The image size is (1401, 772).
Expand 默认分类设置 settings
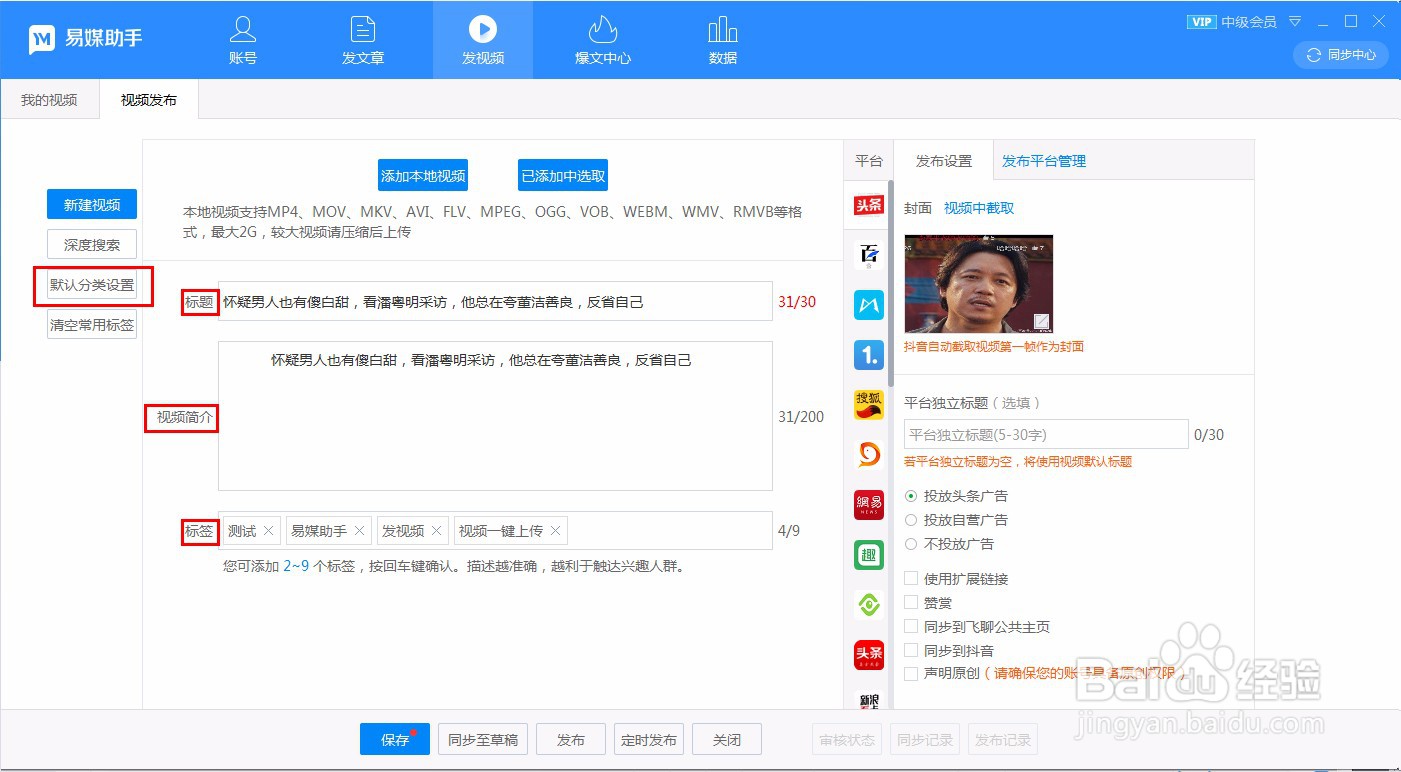coord(92,285)
